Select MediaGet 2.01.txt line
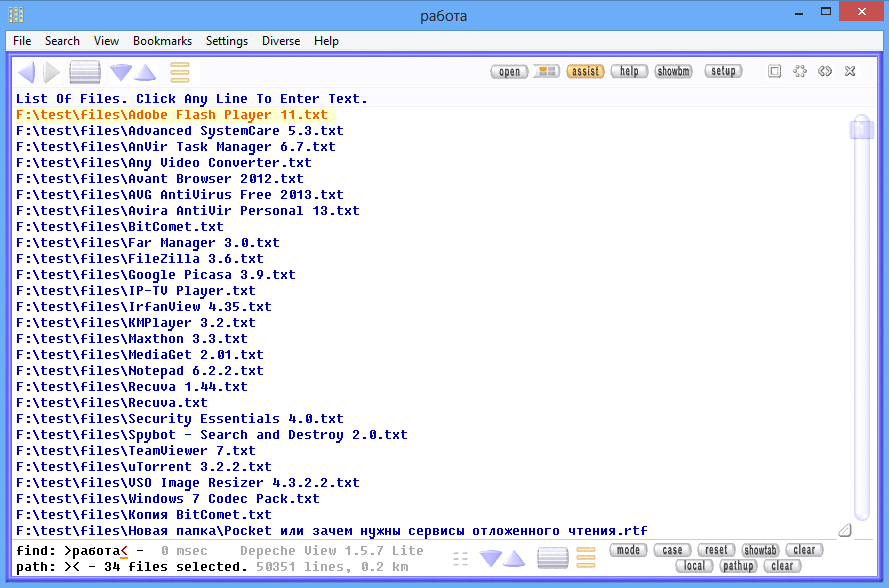Screen dimensions: 889x588 click(140, 355)
